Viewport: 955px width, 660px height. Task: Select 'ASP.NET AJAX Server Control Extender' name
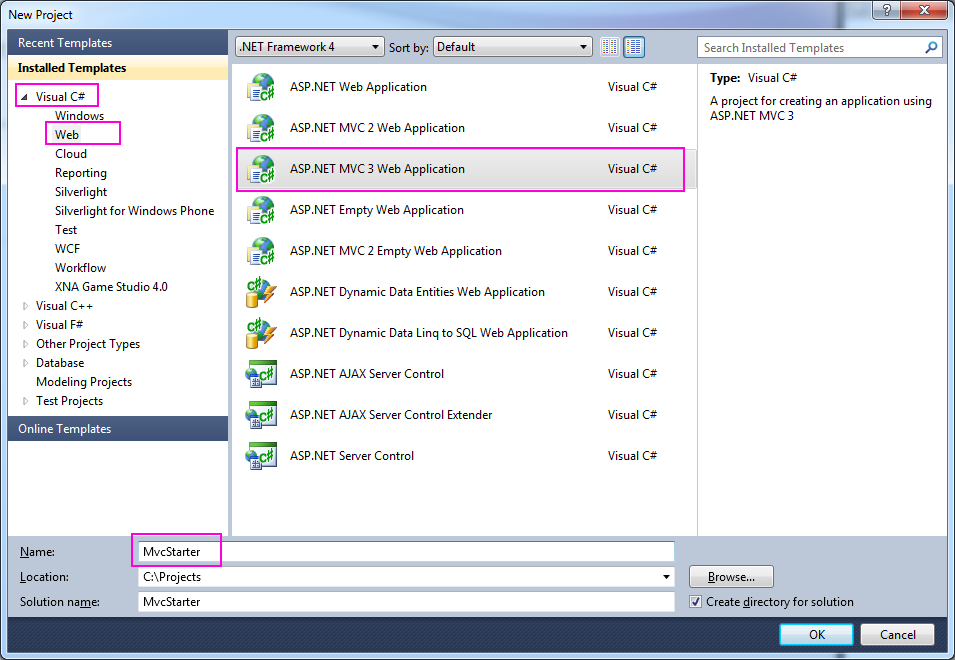[390, 415]
